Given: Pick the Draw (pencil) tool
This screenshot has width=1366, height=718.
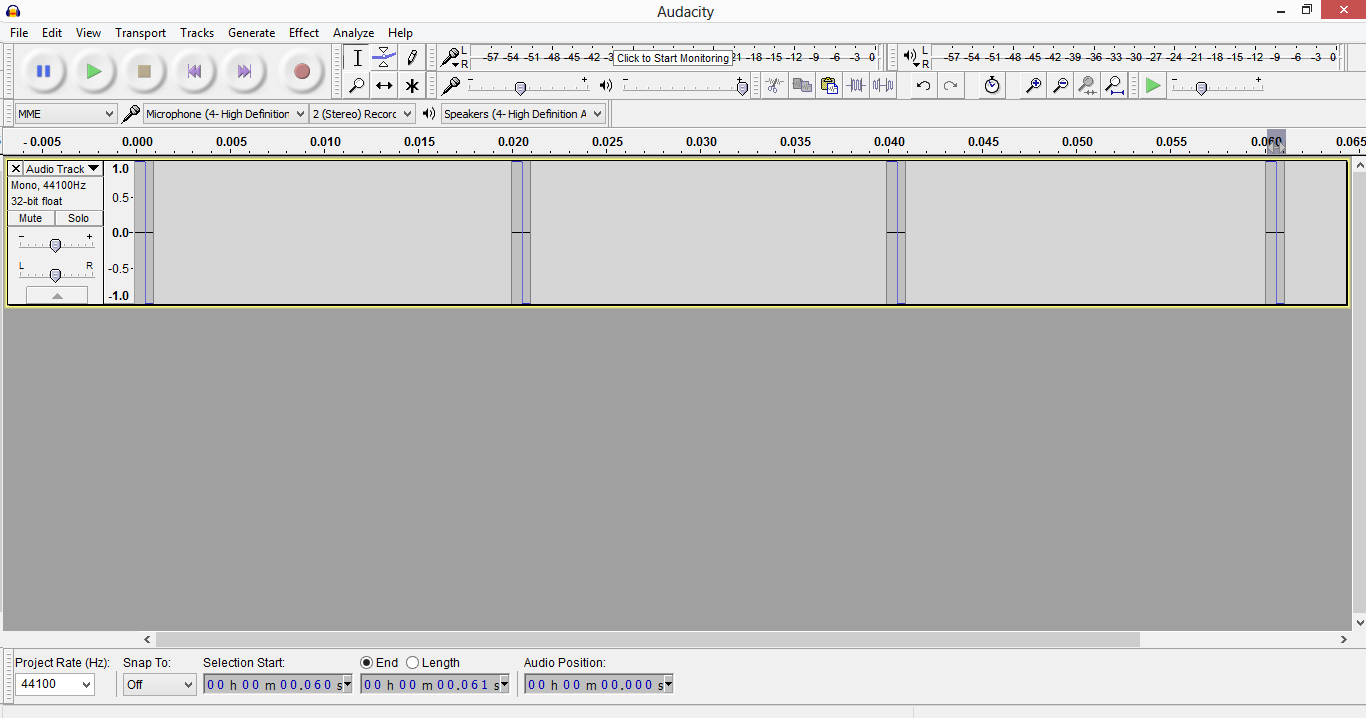Looking at the screenshot, I should click(x=411, y=58).
